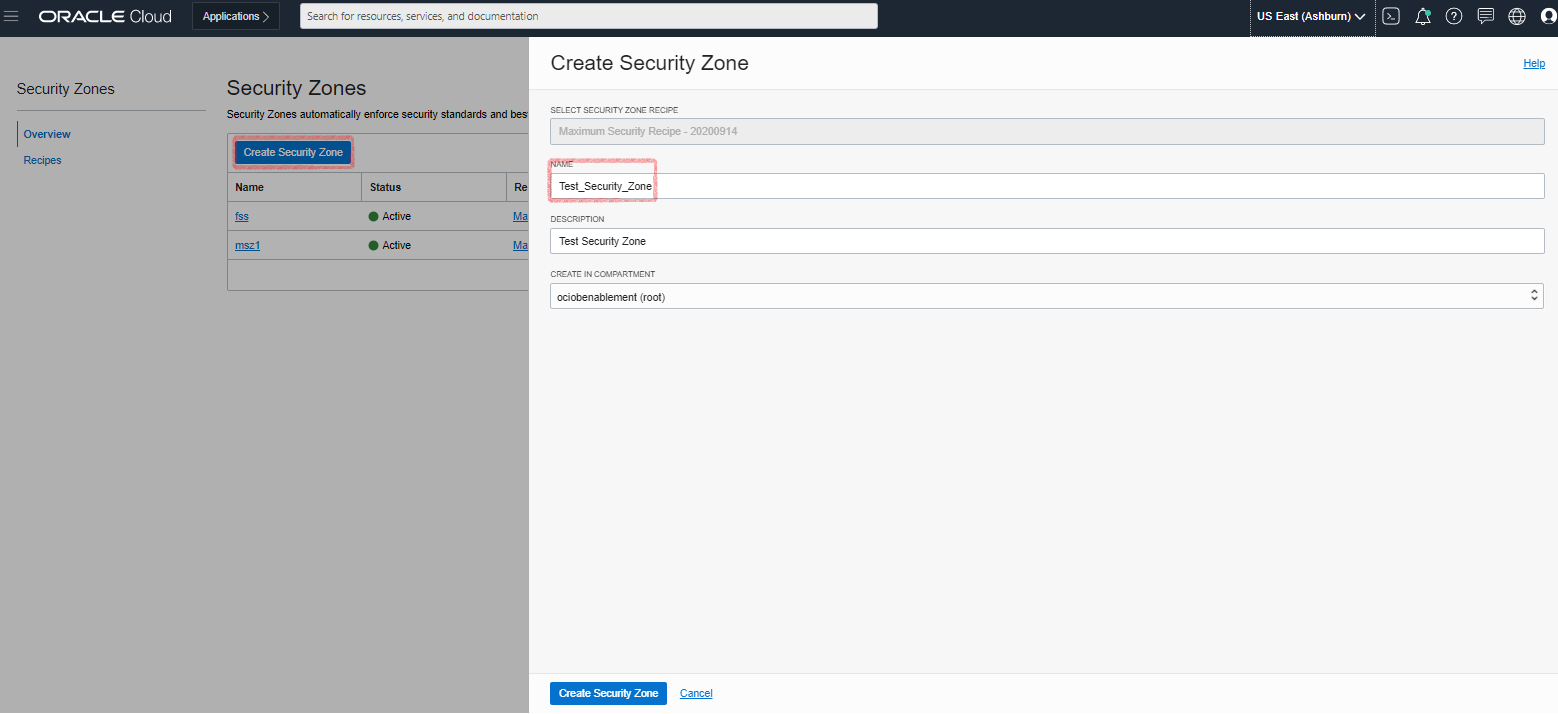This screenshot has width=1558, height=714.
Task: Select Recipes in the Security Zones sidebar
Action: 42,160
